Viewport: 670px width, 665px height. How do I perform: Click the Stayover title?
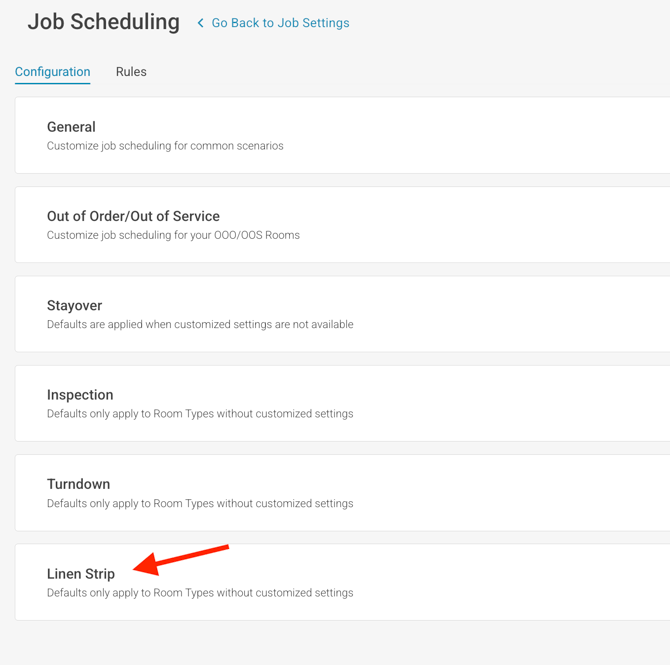coord(74,305)
